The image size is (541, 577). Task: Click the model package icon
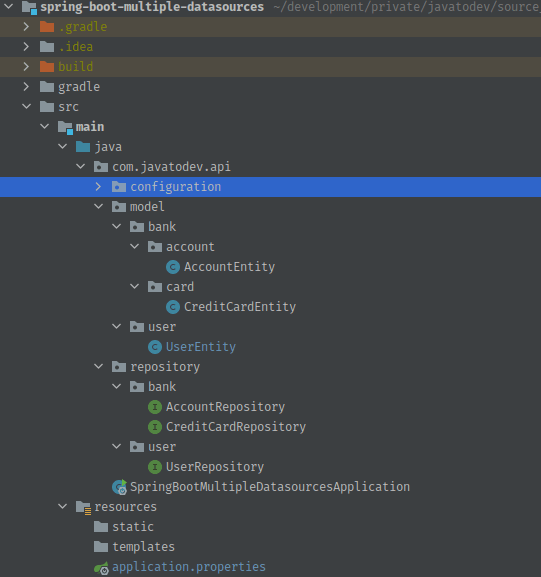(x=119, y=207)
